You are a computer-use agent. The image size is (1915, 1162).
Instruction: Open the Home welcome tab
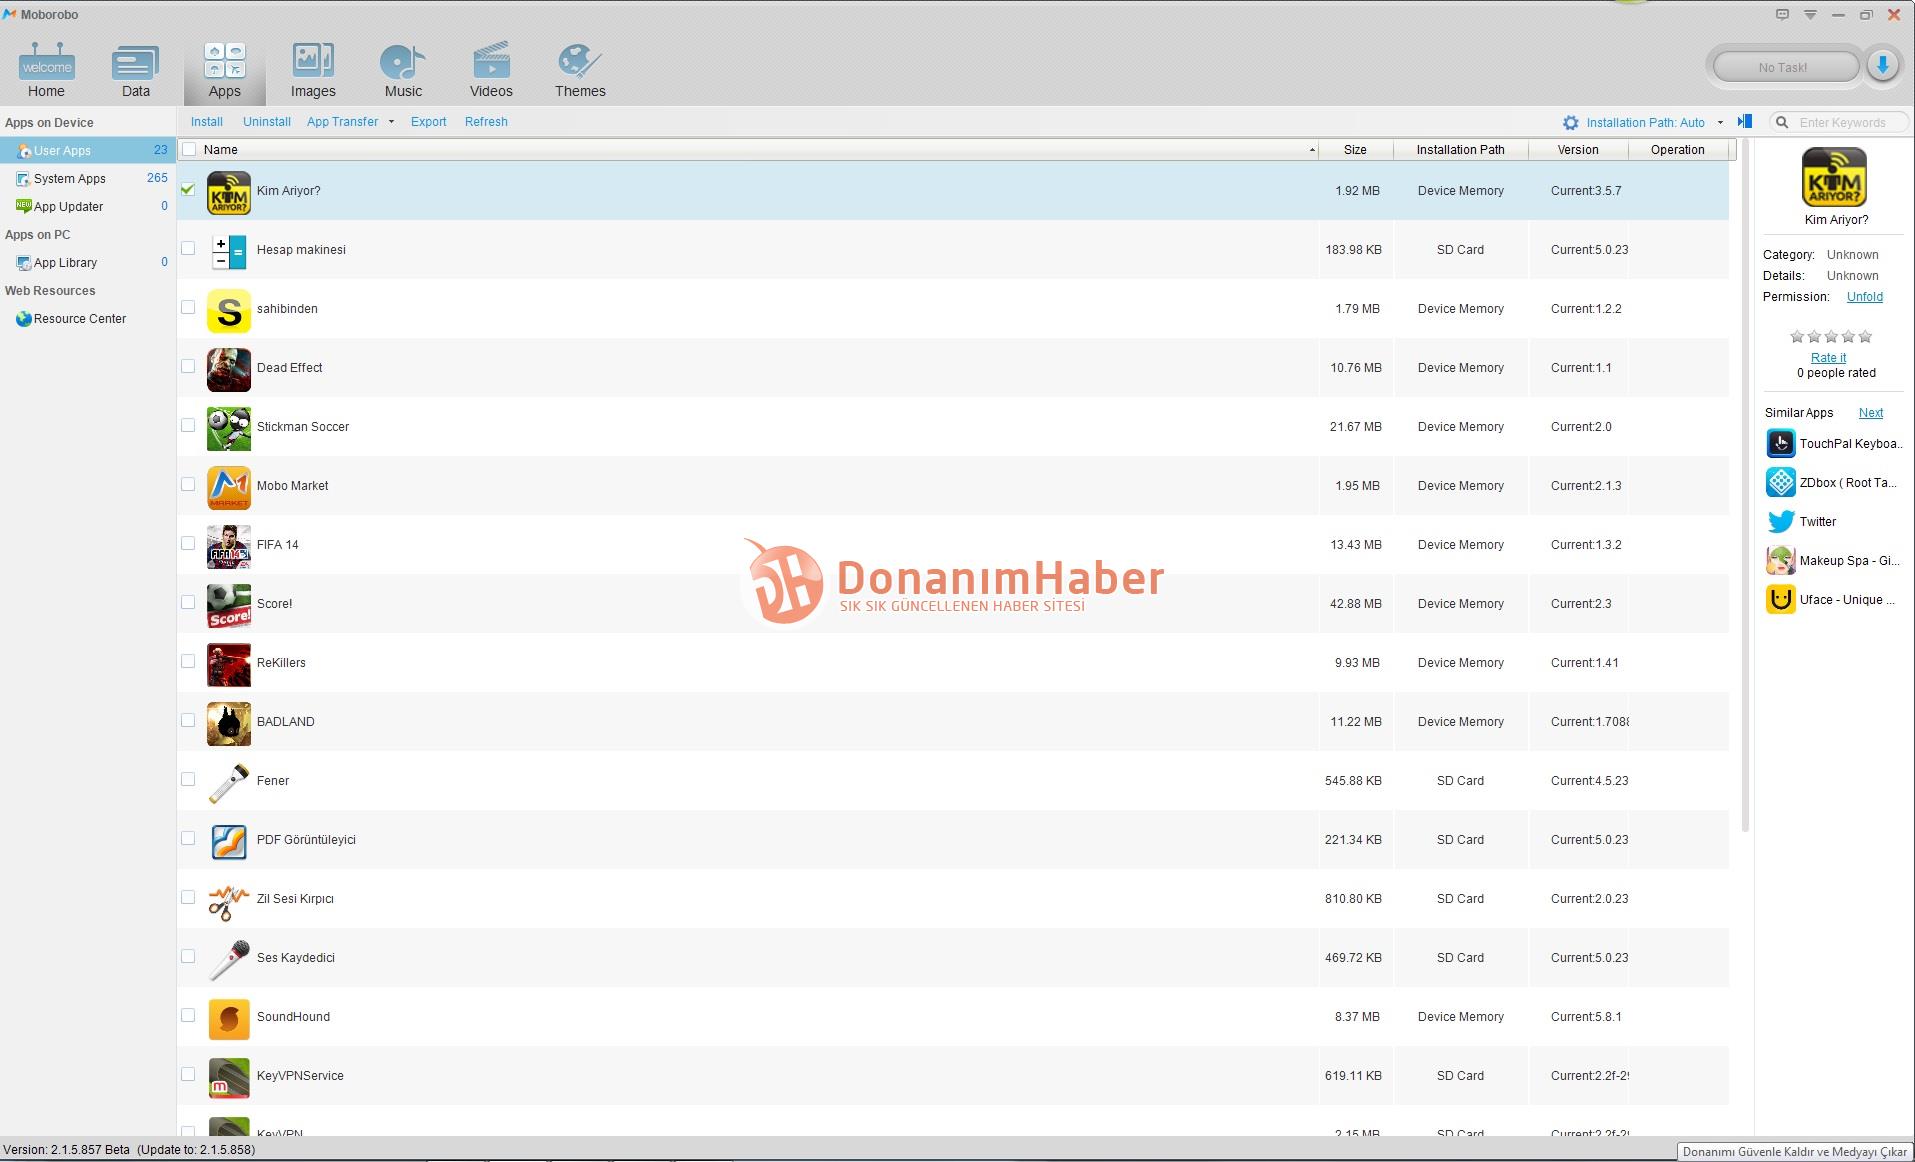click(46, 70)
